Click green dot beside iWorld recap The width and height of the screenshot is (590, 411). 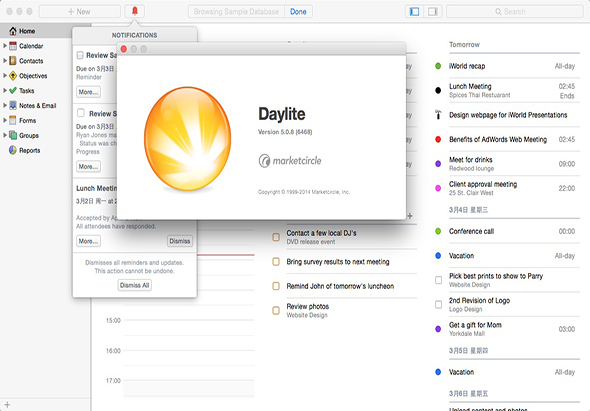[x=438, y=66]
